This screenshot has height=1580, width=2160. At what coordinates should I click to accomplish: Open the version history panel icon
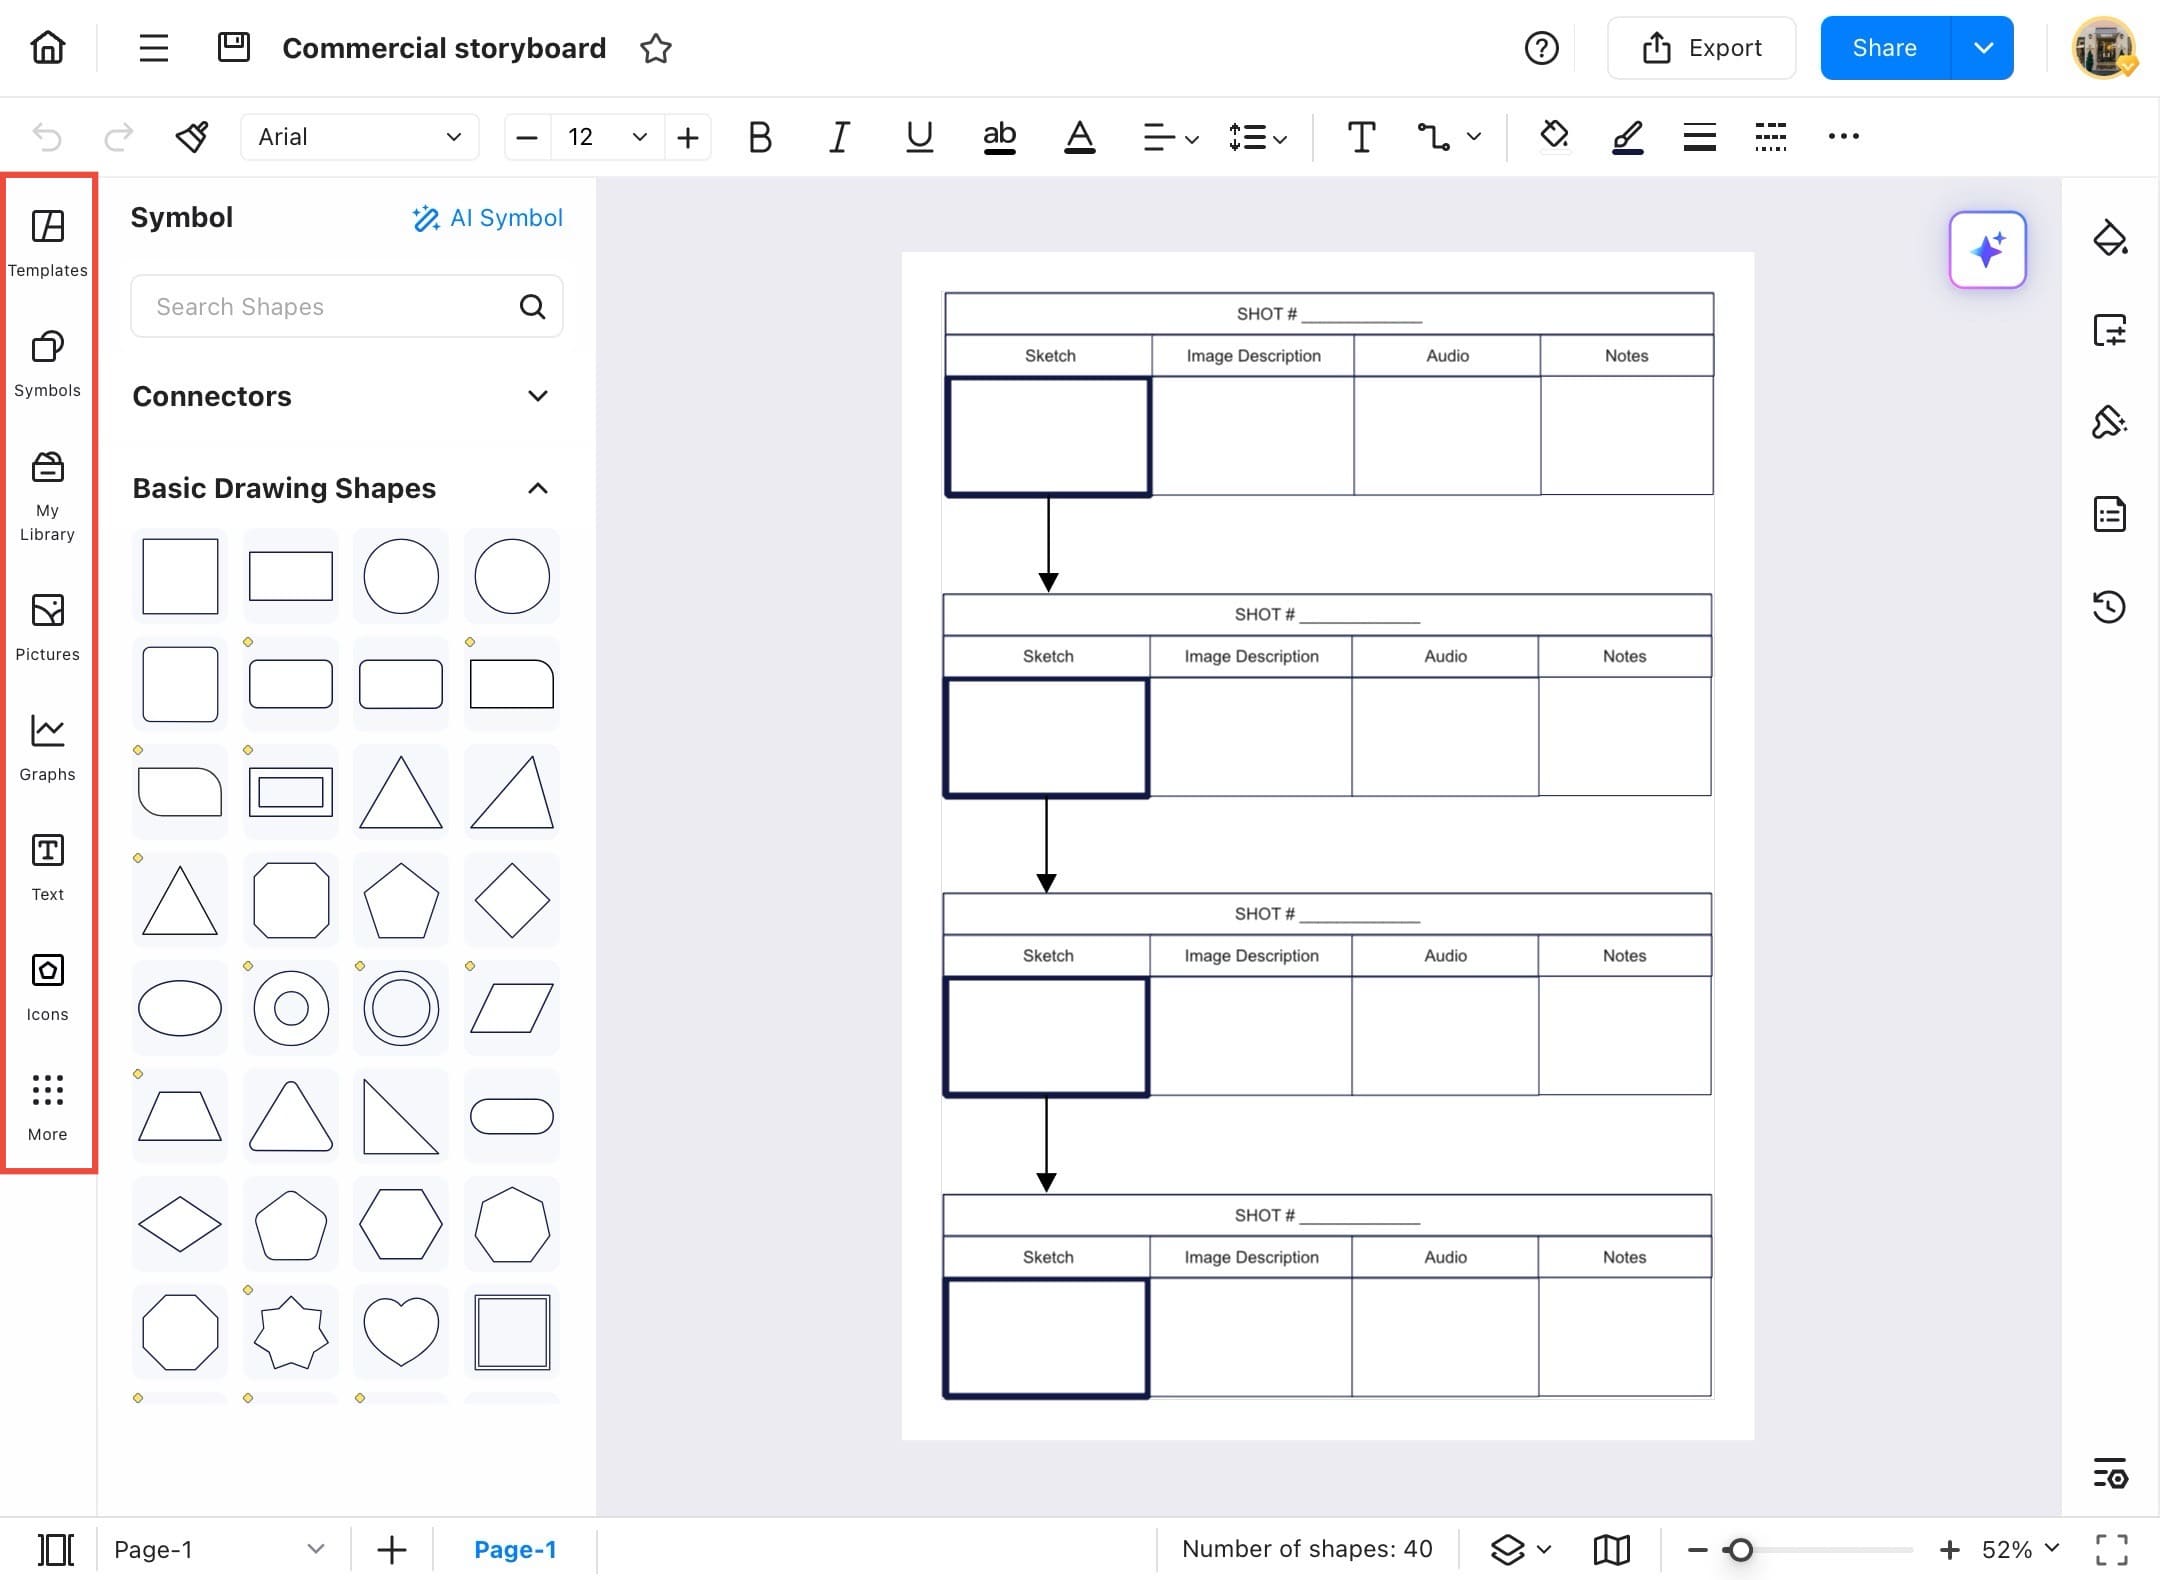click(x=2109, y=606)
